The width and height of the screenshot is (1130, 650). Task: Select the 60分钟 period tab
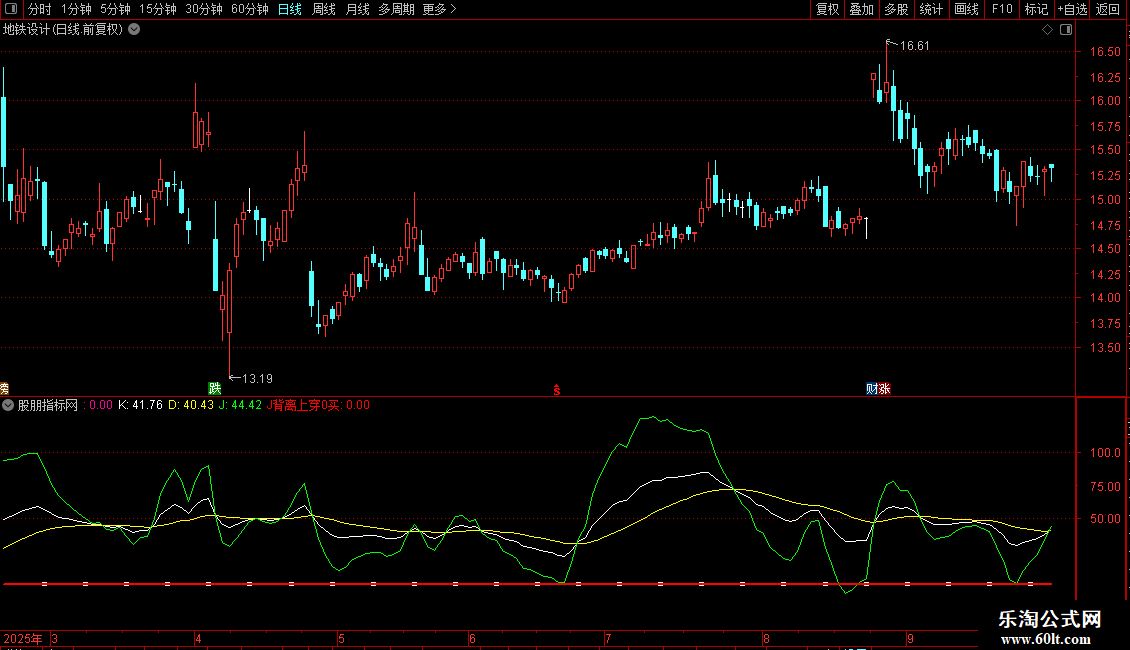tap(249, 9)
